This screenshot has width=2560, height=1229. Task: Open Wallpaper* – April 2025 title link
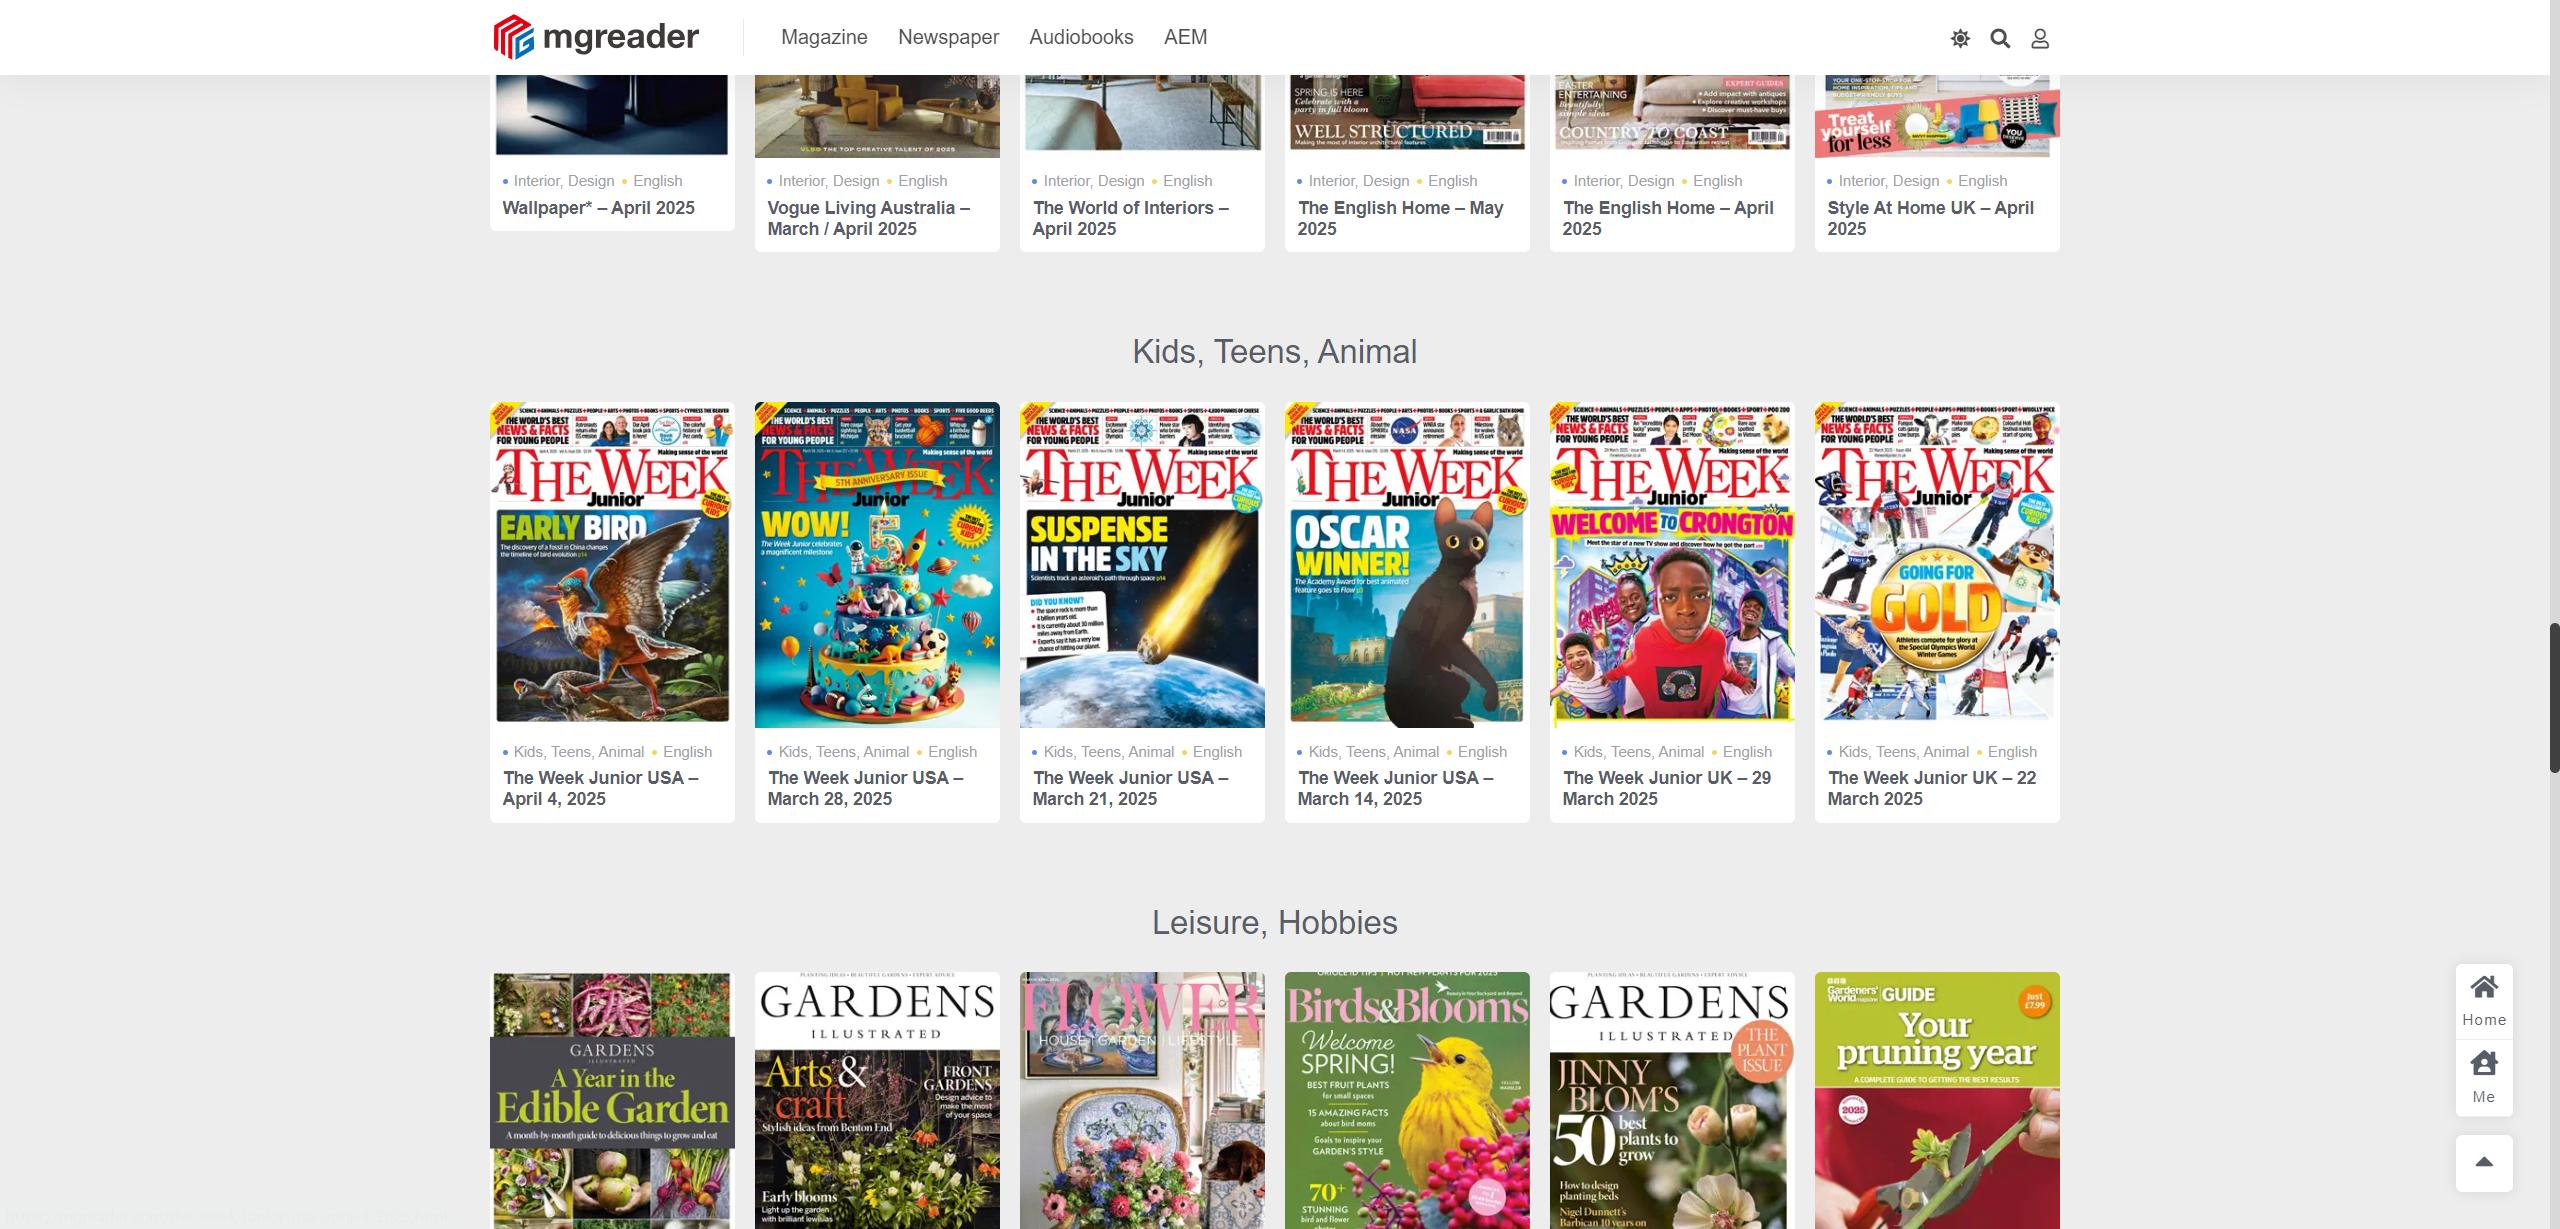point(598,208)
